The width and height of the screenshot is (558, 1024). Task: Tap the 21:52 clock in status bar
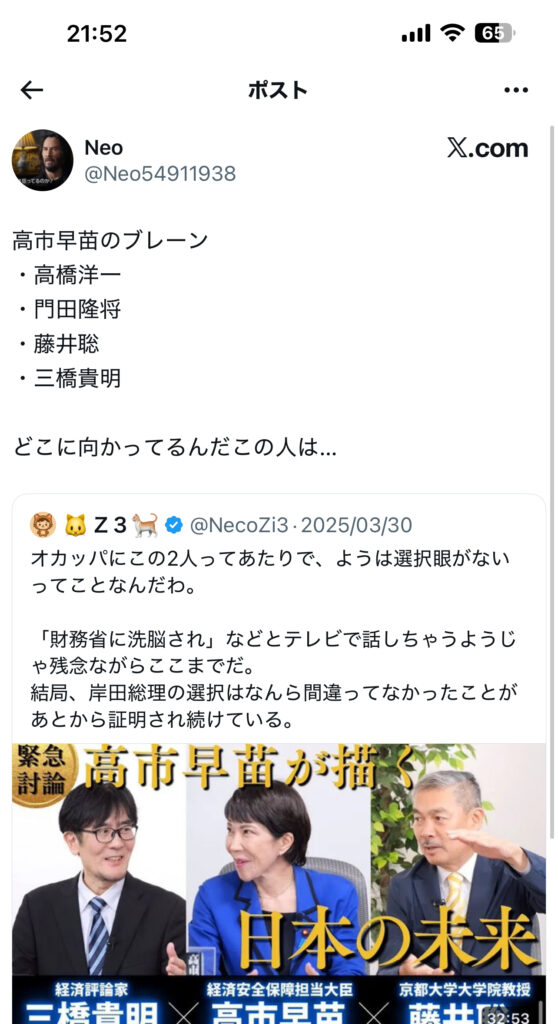pos(97,33)
